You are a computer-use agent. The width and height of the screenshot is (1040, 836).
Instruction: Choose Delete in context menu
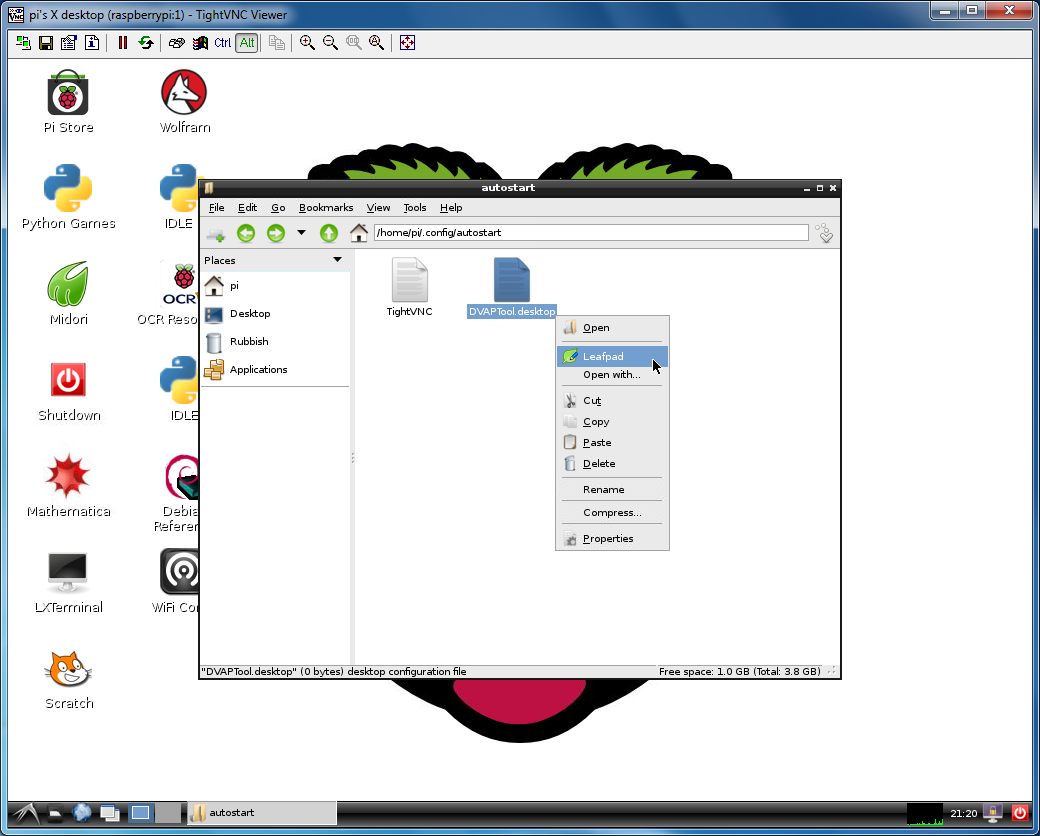tap(612, 464)
